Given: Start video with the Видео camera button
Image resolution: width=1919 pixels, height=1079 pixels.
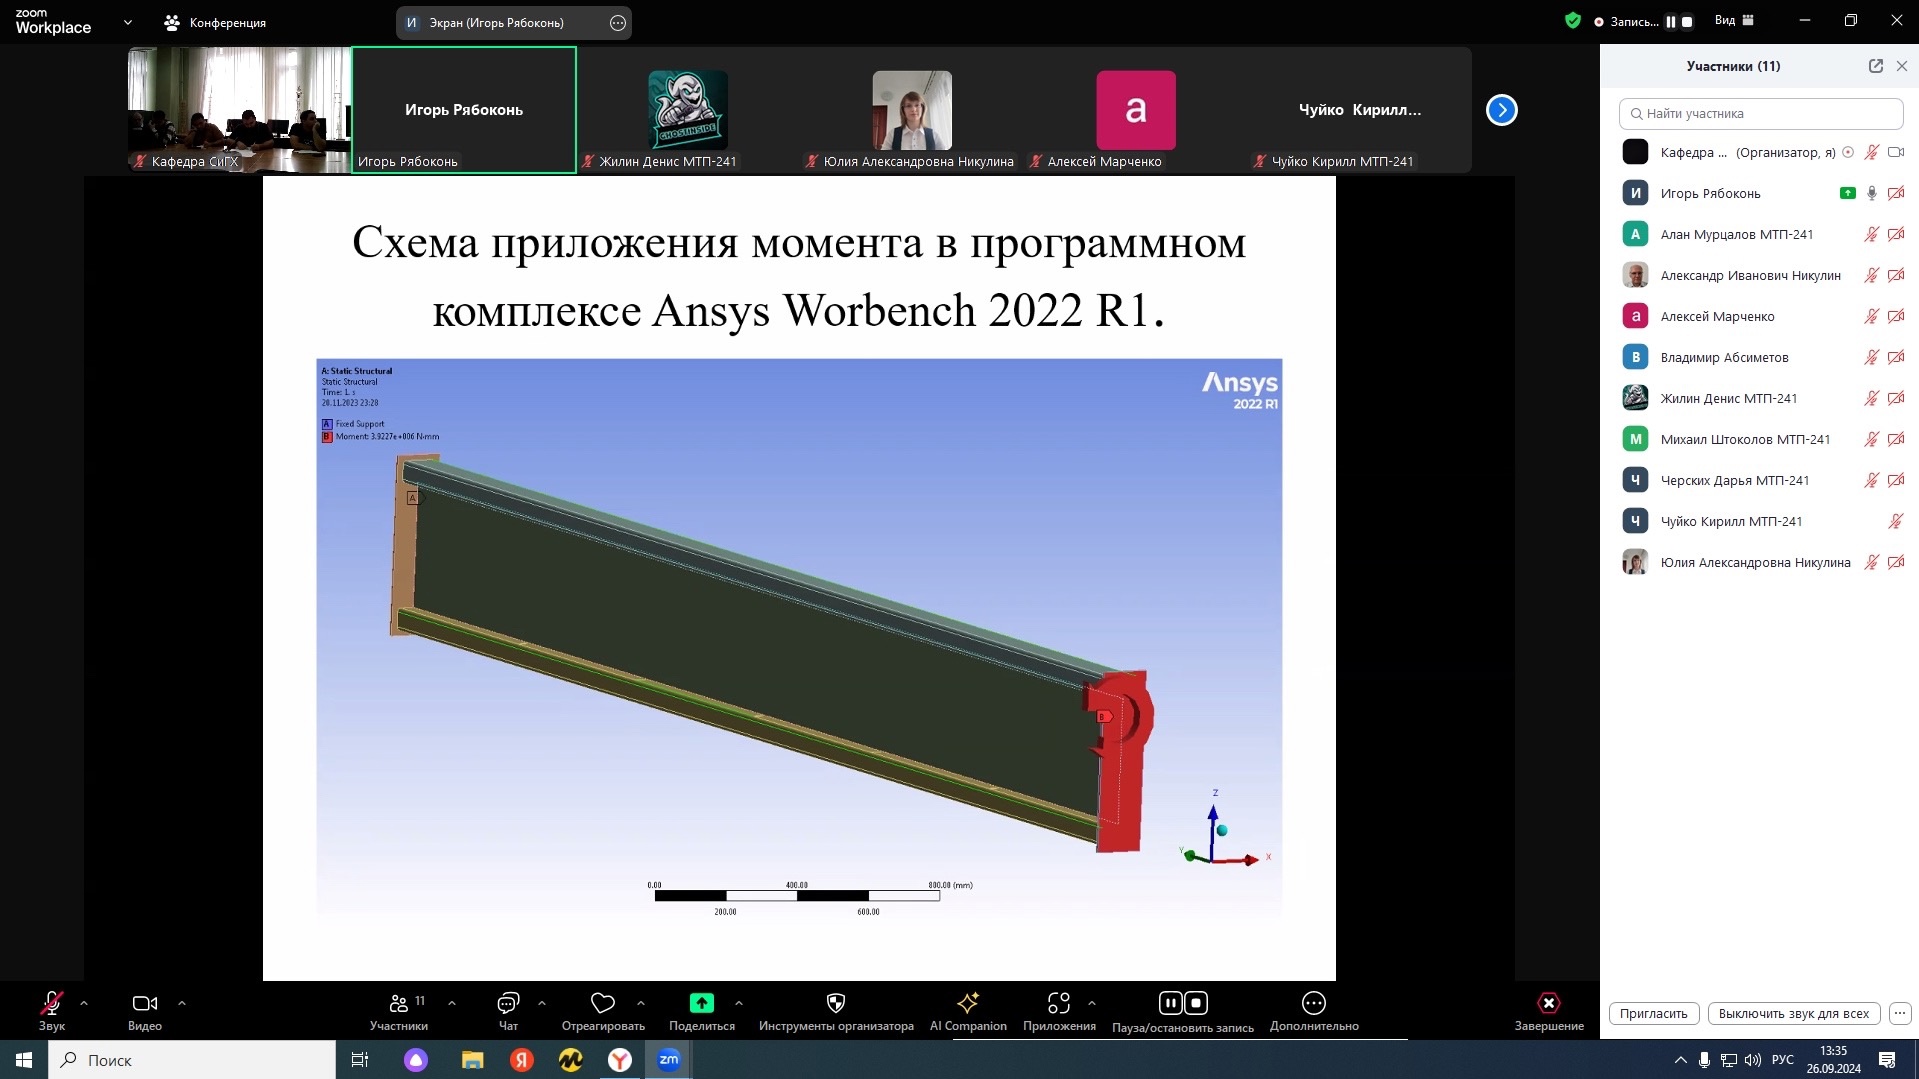Looking at the screenshot, I should pos(145,1011).
